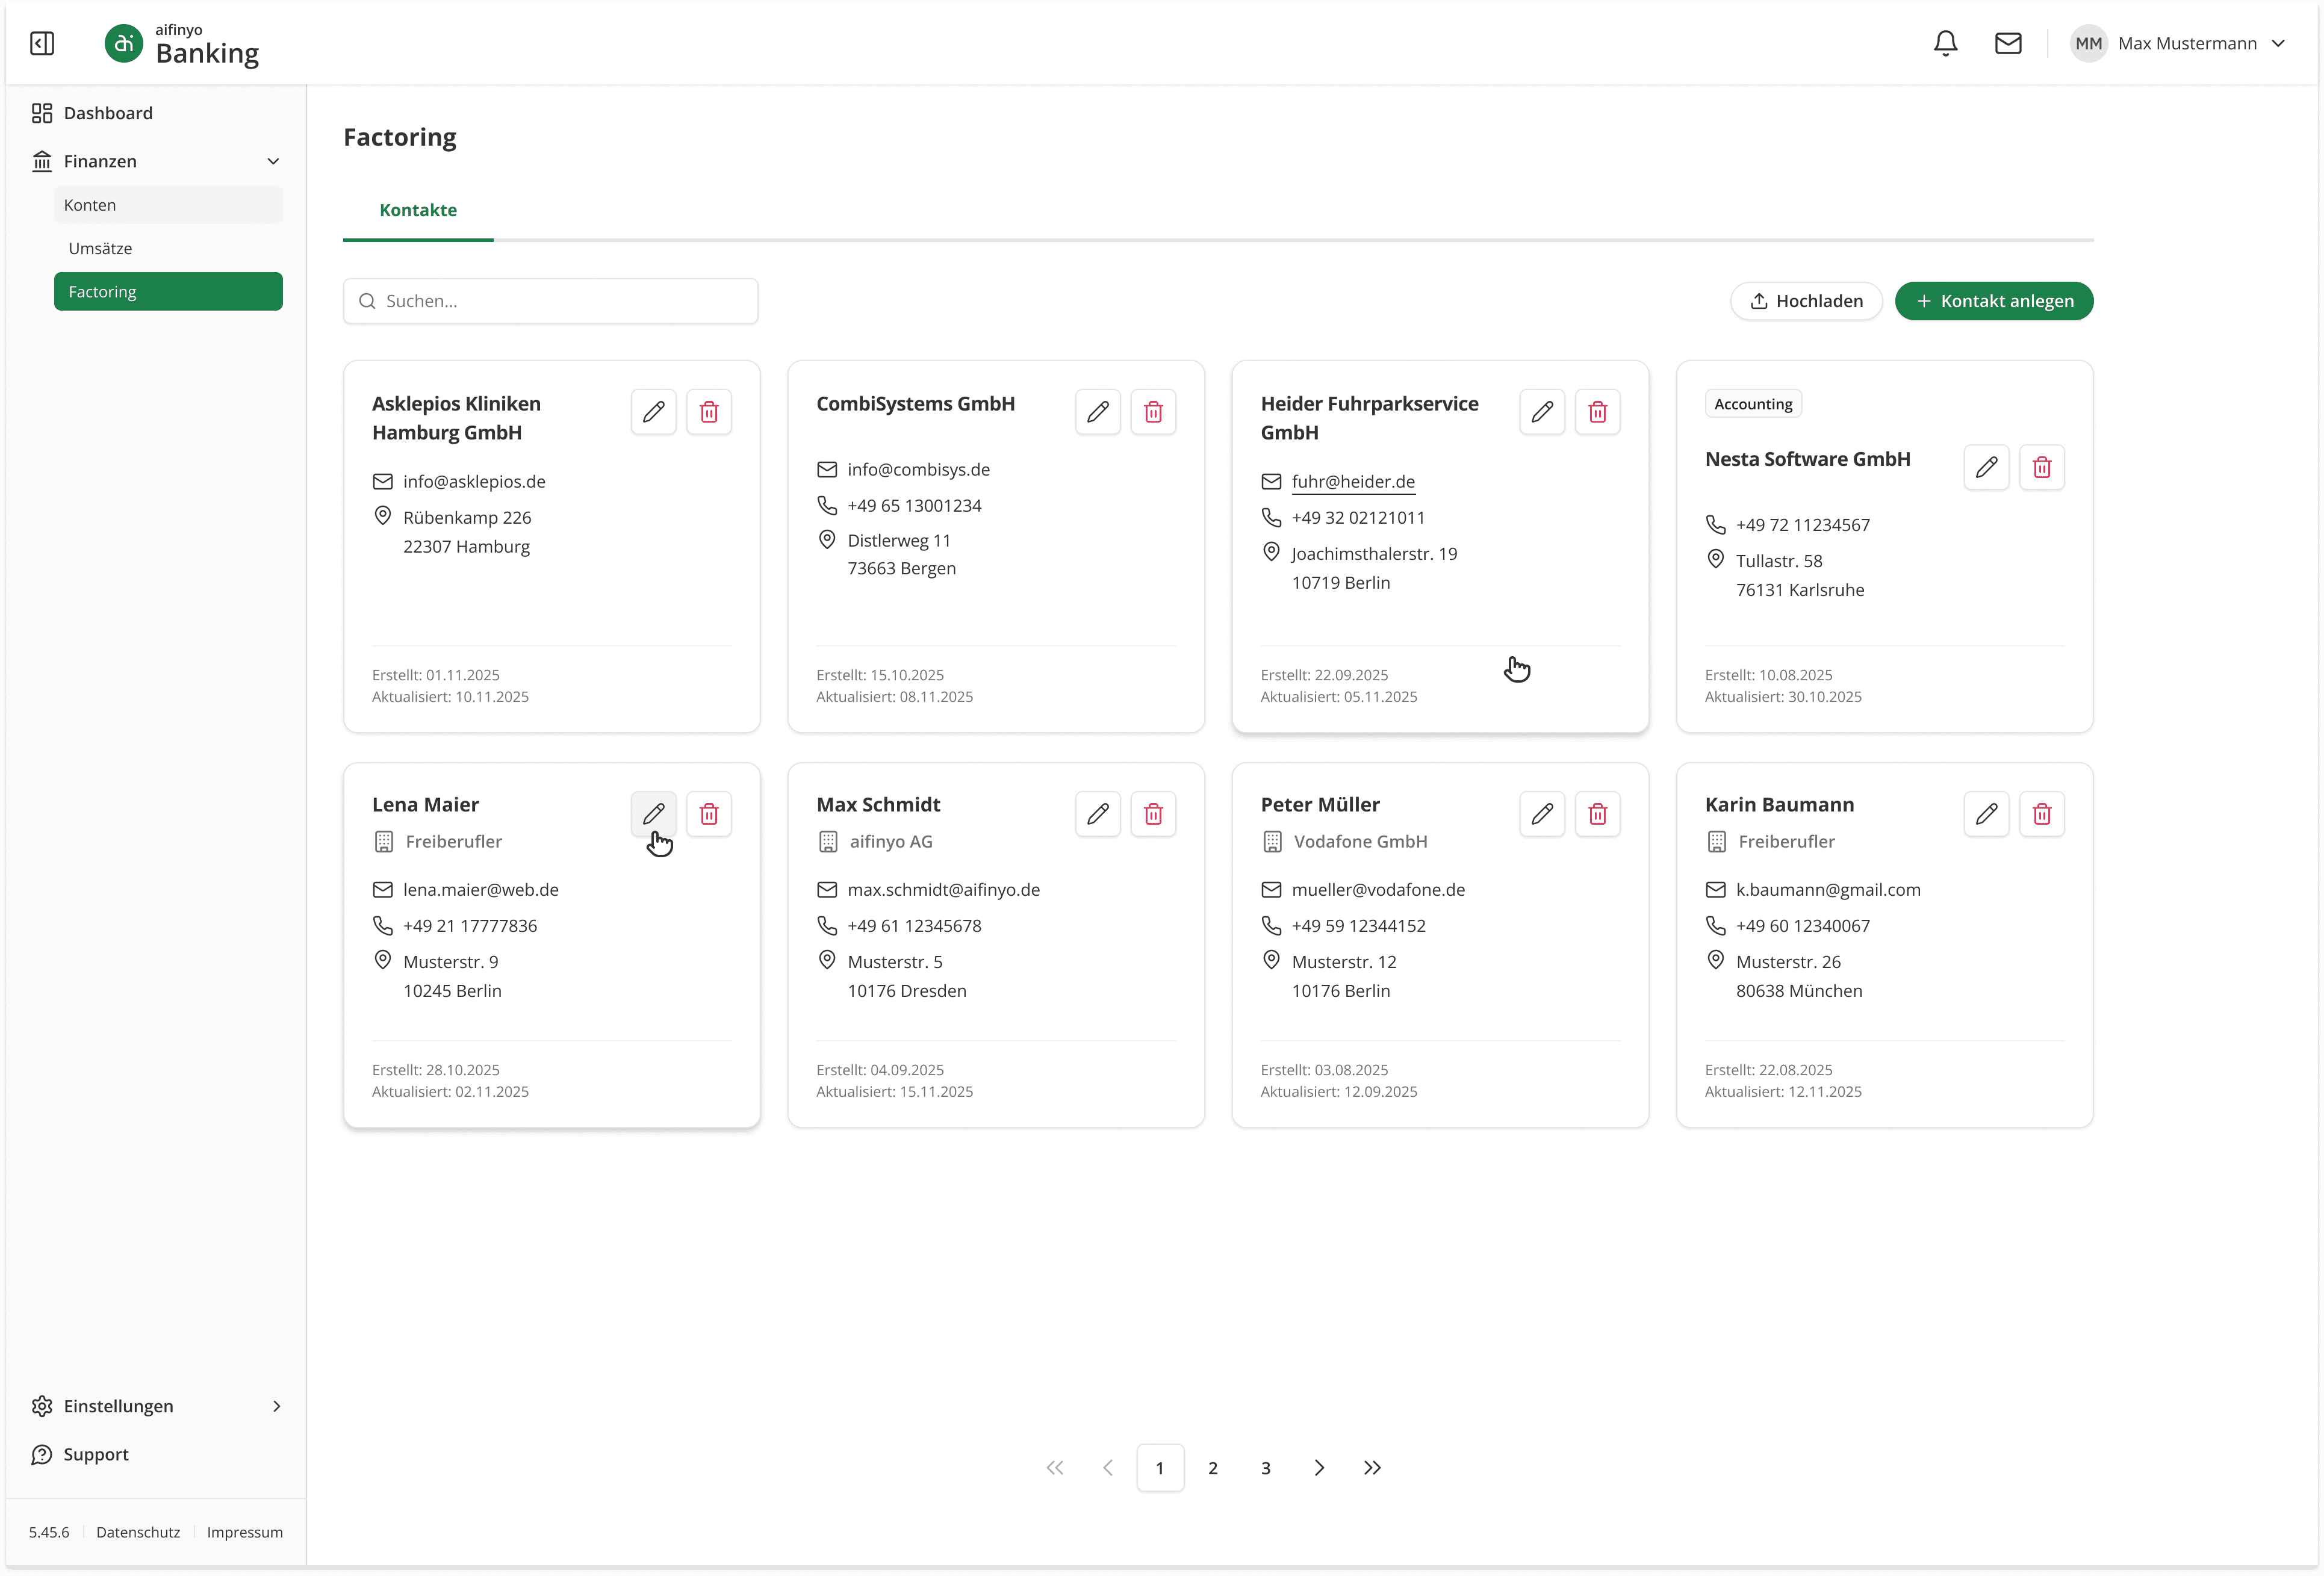Expand Einstellungen submenu
Viewport: 2324px width, 1576px height.
pyautogui.click(x=276, y=1406)
